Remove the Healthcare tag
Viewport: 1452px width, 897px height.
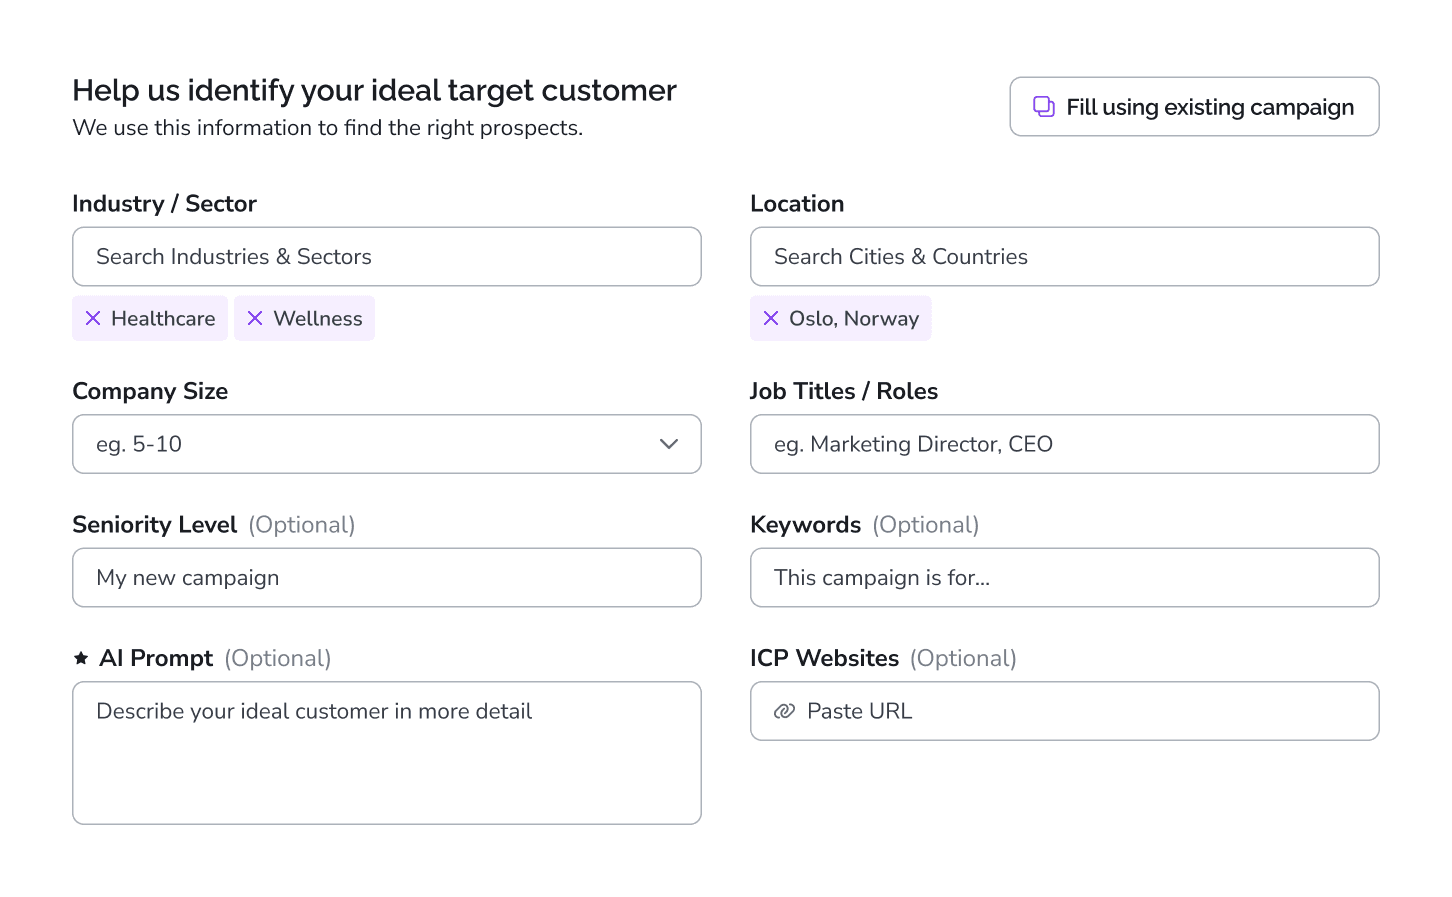[x=93, y=318]
